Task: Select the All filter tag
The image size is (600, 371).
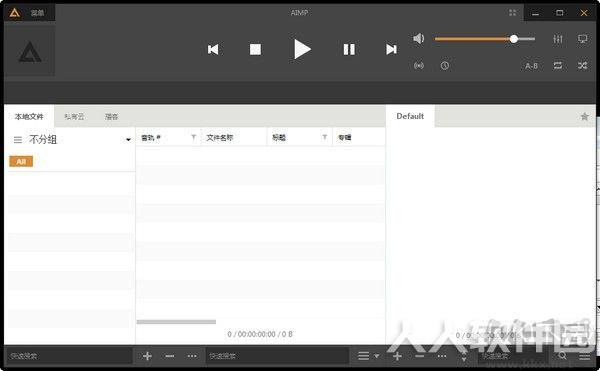Action: coord(21,161)
